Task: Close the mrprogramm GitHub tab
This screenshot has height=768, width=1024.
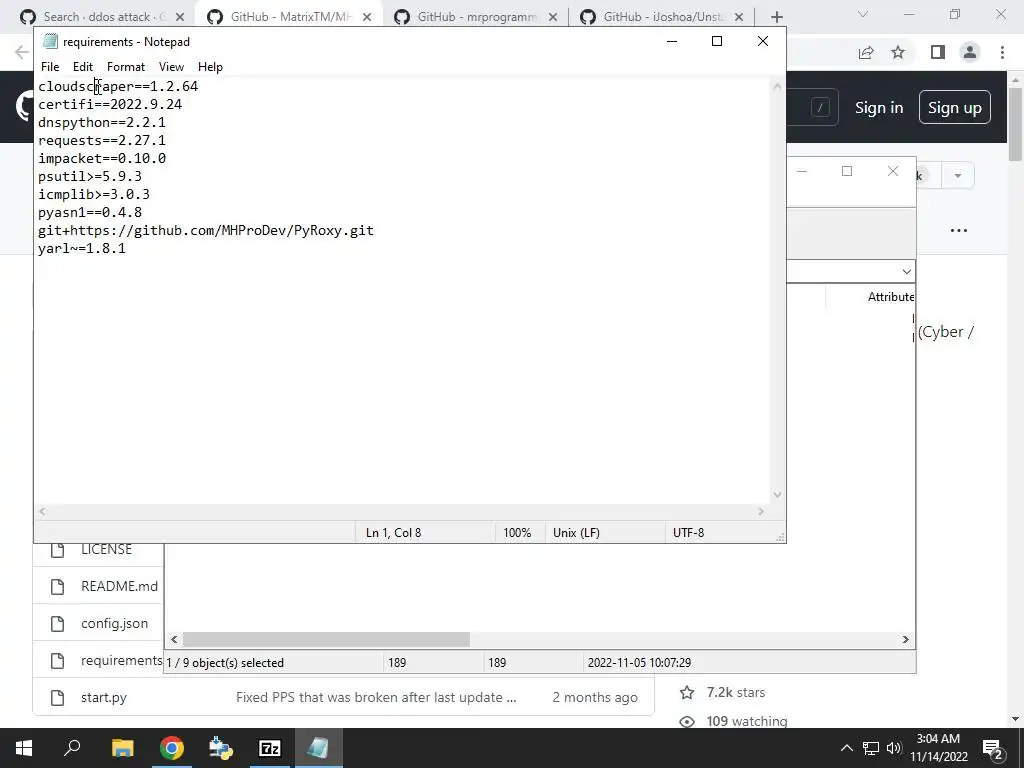Action: [553, 17]
